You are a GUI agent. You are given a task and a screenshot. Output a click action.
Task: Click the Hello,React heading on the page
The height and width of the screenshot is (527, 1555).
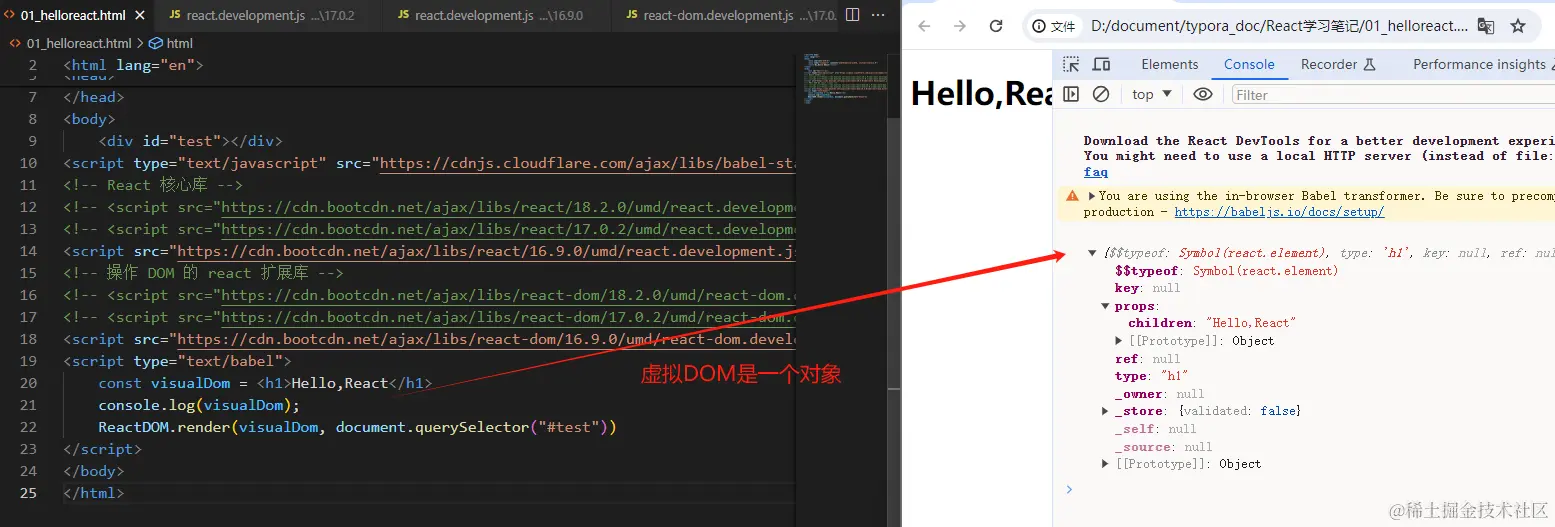[981, 94]
